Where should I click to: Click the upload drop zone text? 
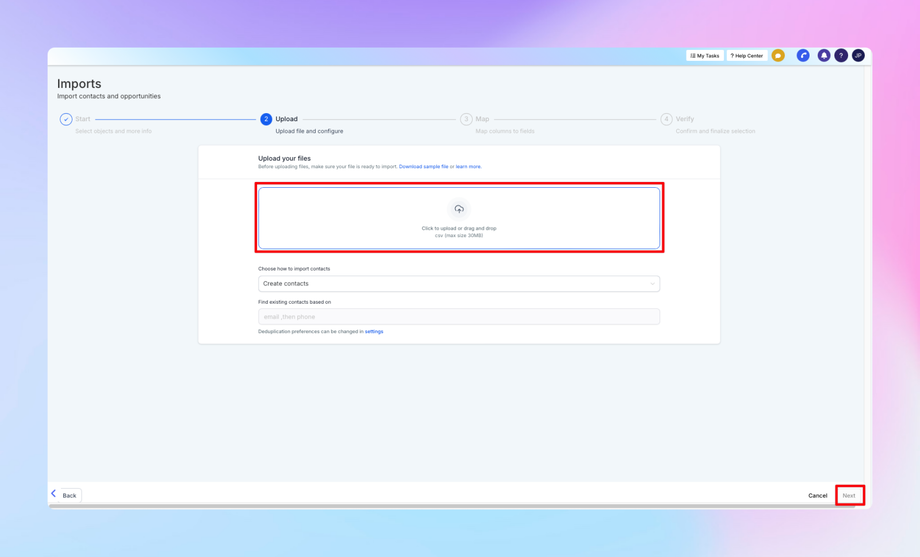[459, 232]
